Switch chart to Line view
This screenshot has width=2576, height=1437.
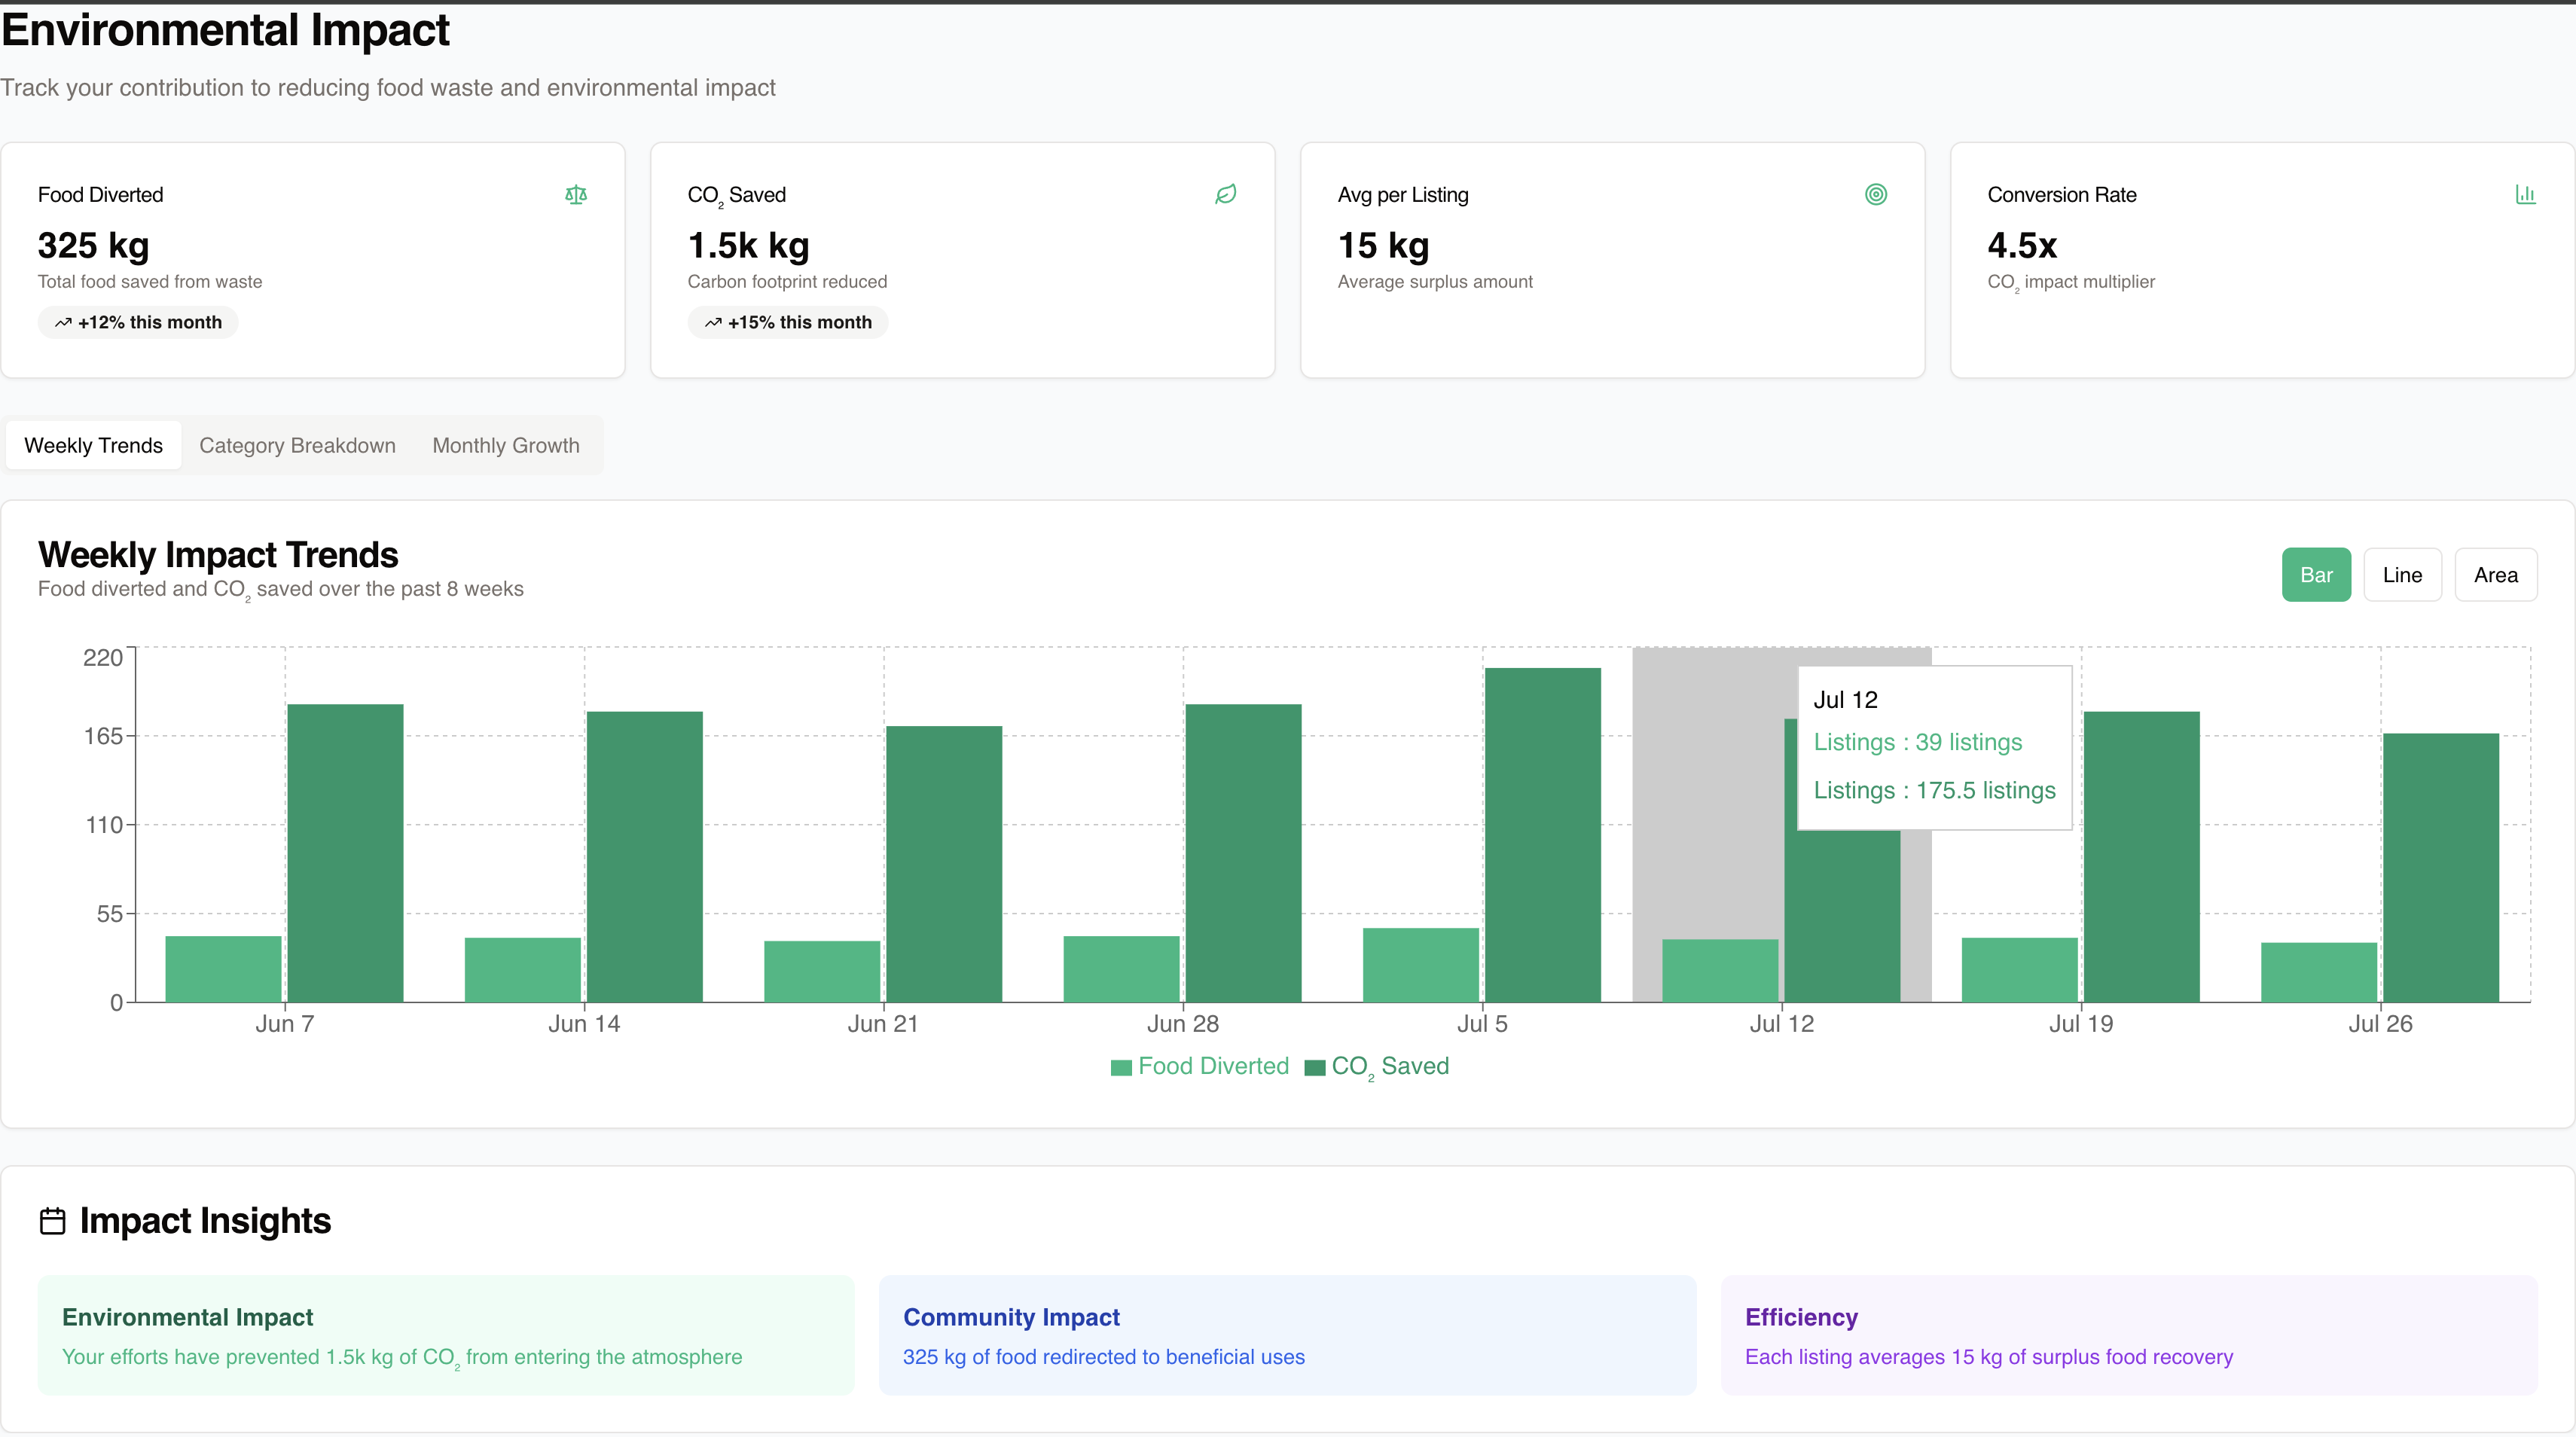[2401, 574]
